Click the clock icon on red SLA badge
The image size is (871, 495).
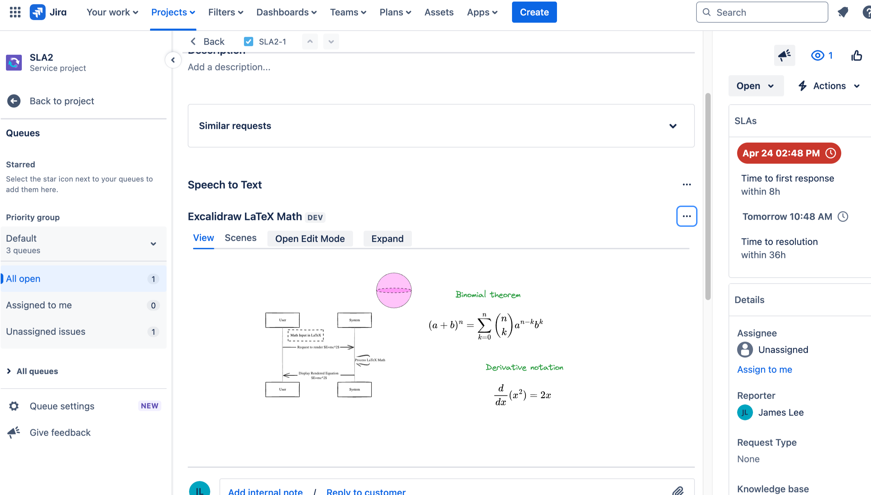(x=830, y=153)
